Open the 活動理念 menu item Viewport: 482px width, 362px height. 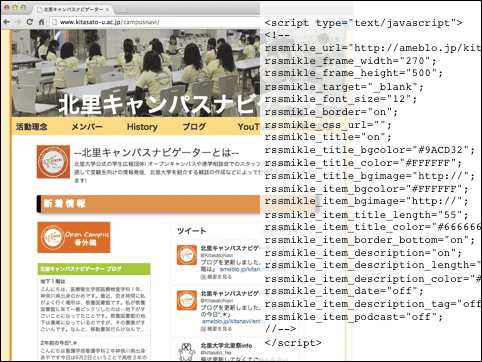point(32,127)
